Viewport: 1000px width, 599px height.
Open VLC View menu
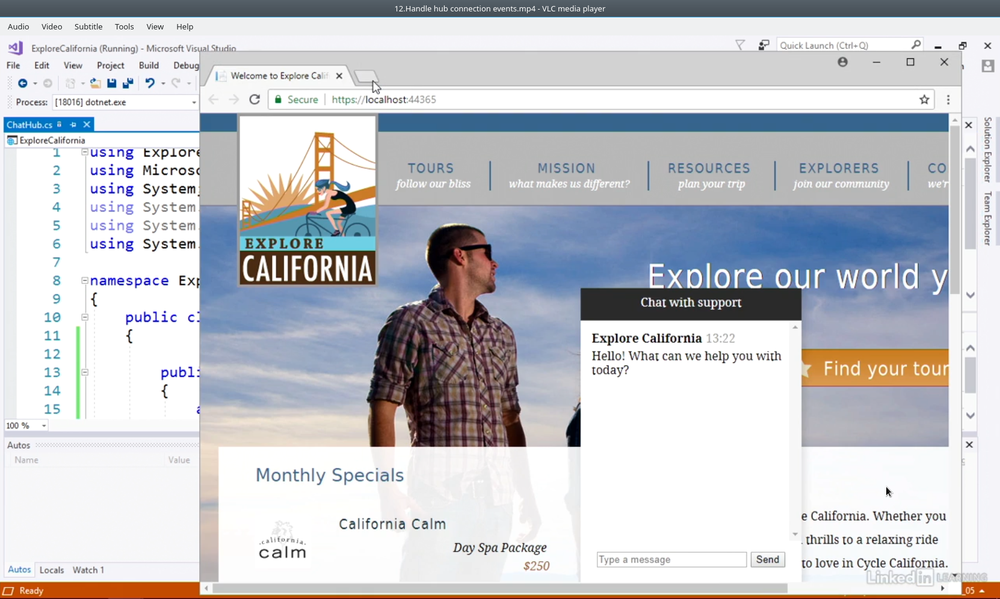point(155,27)
